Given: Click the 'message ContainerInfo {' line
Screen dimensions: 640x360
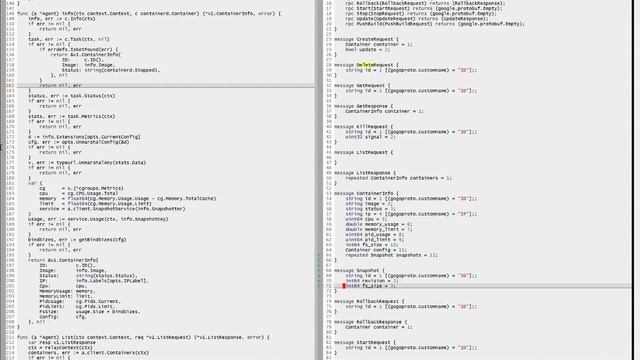Looking at the screenshot, I should click(x=366, y=193).
